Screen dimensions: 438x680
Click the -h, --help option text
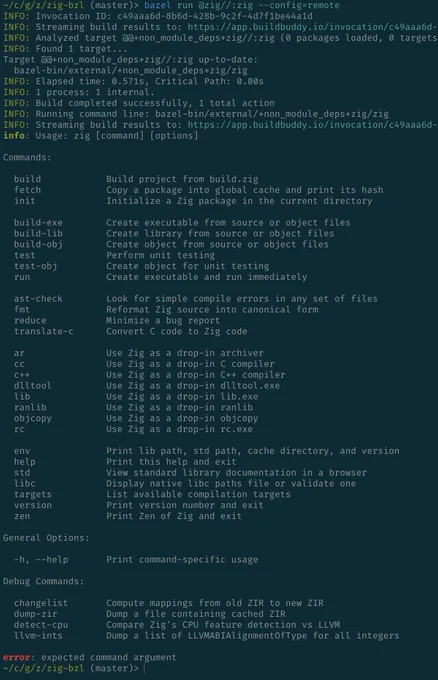(x=41, y=559)
